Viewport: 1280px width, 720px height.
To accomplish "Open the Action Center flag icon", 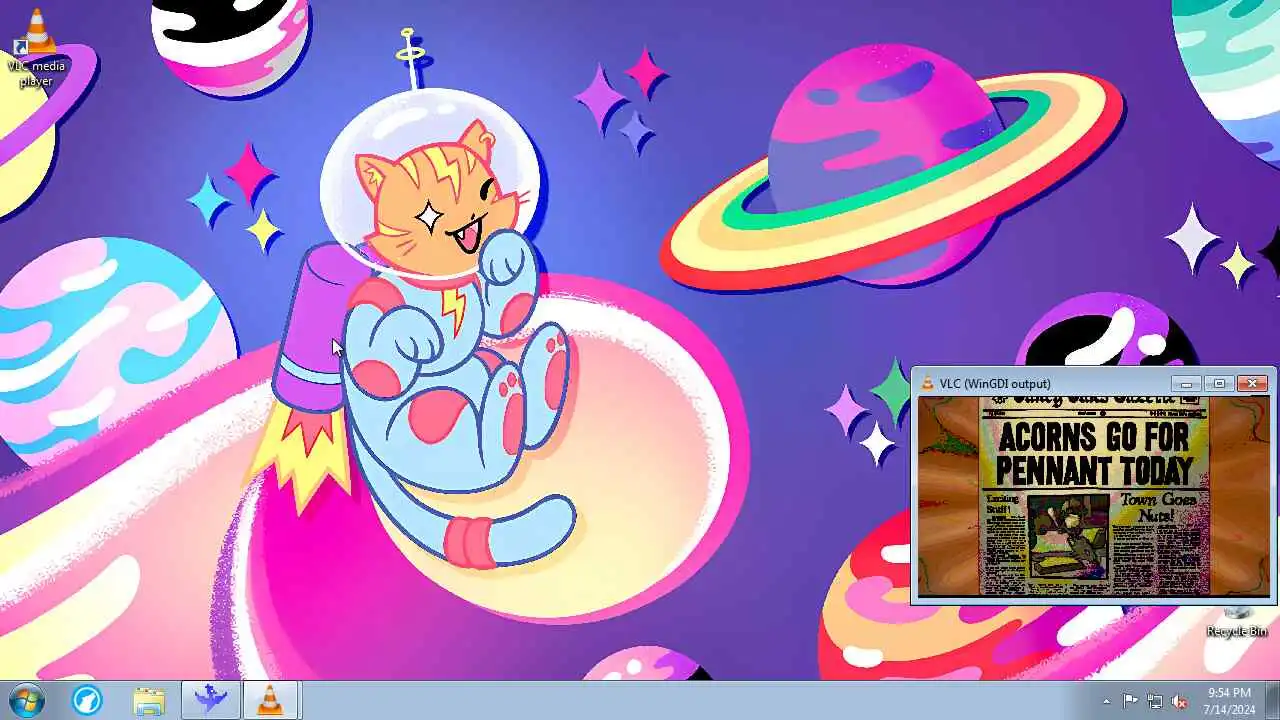I will click(1130, 701).
